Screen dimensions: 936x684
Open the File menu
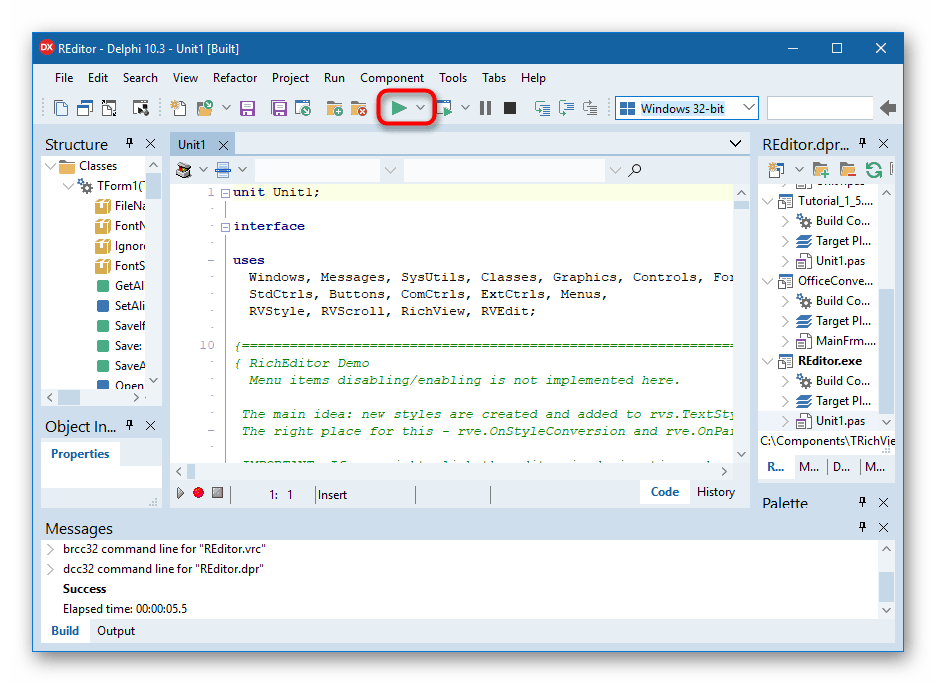pyautogui.click(x=64, y=78)
